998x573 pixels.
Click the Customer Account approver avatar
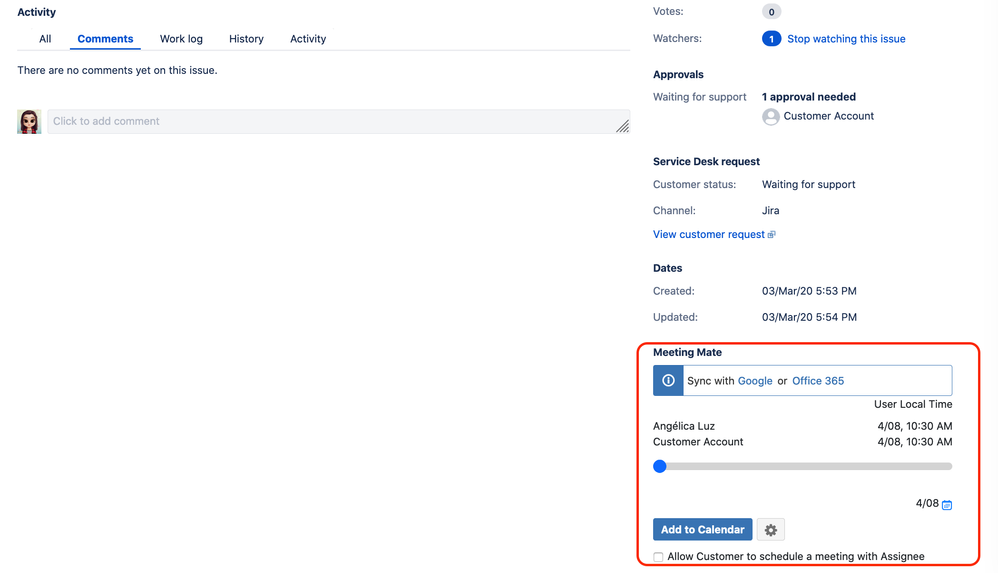(x=771, y=117)
